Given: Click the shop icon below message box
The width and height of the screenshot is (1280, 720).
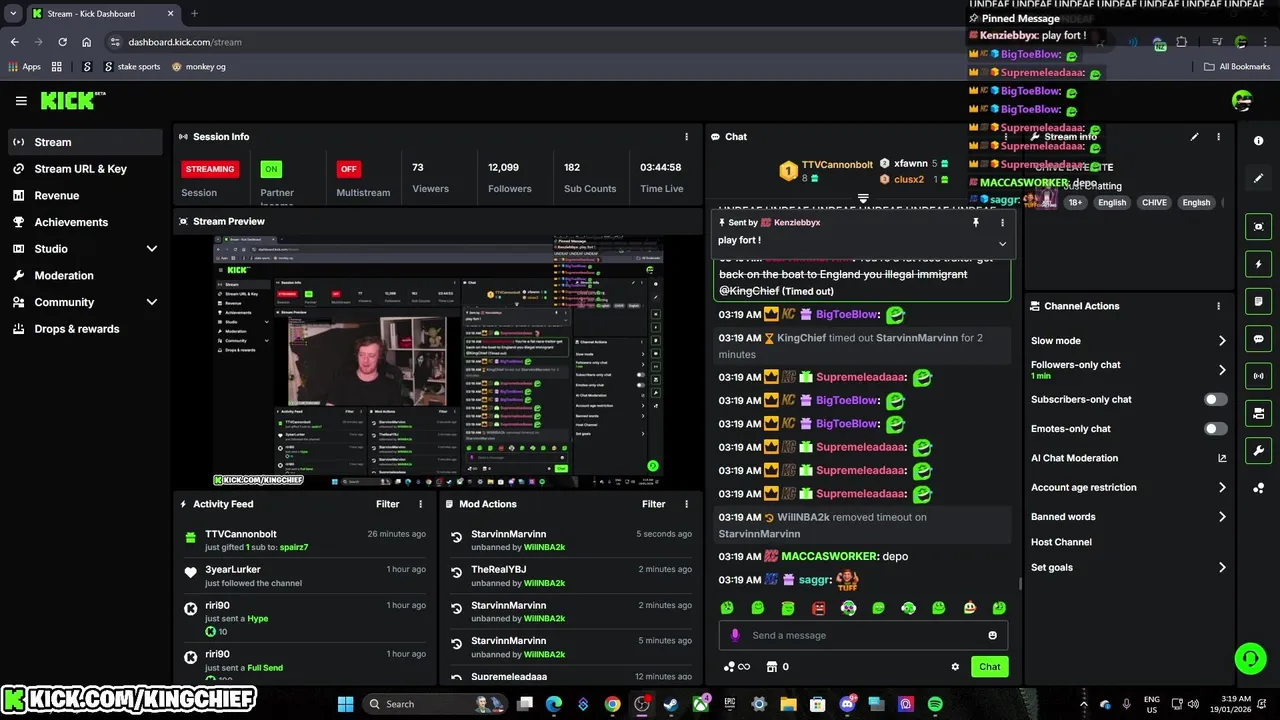Looking at the screenshot, I should (772, 667).
